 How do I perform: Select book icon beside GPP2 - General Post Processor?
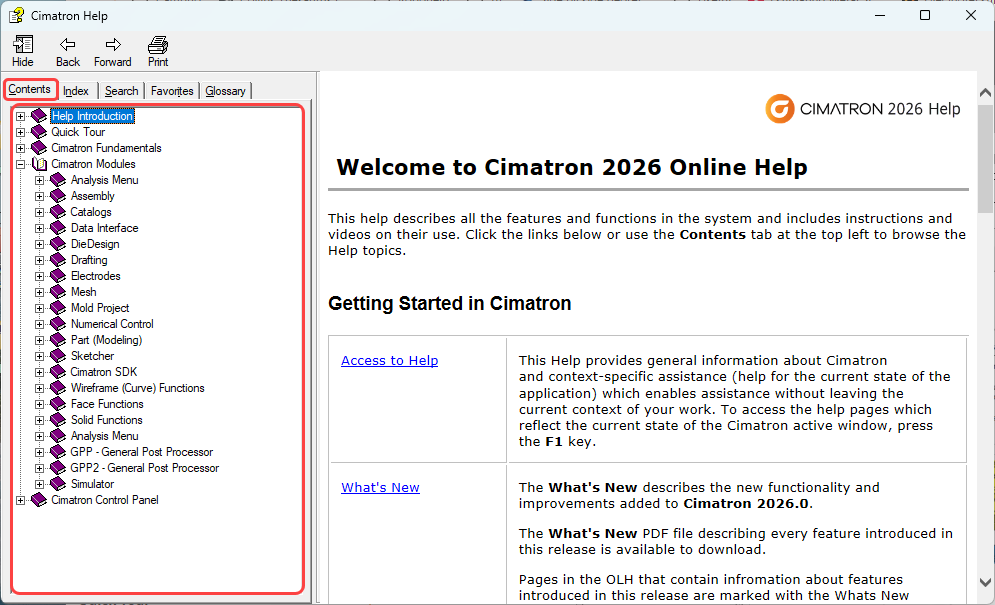(x=58, y=468)
